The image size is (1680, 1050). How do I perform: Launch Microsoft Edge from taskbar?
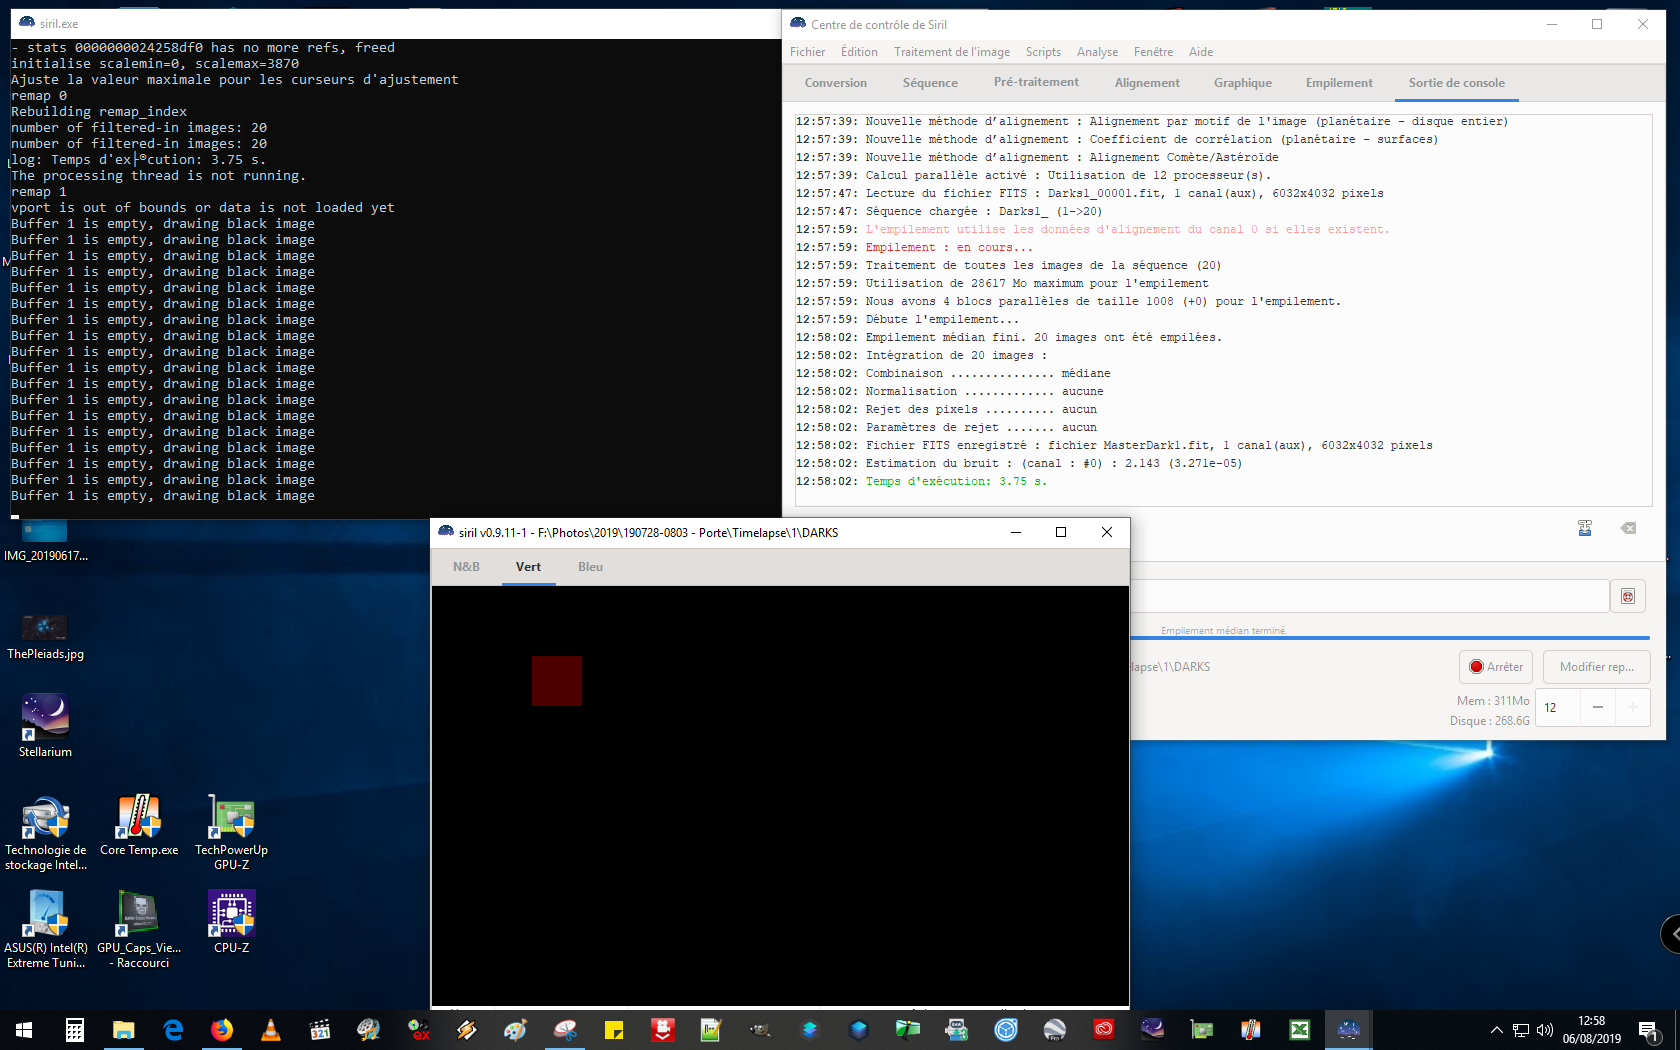tap(172, 1030)
